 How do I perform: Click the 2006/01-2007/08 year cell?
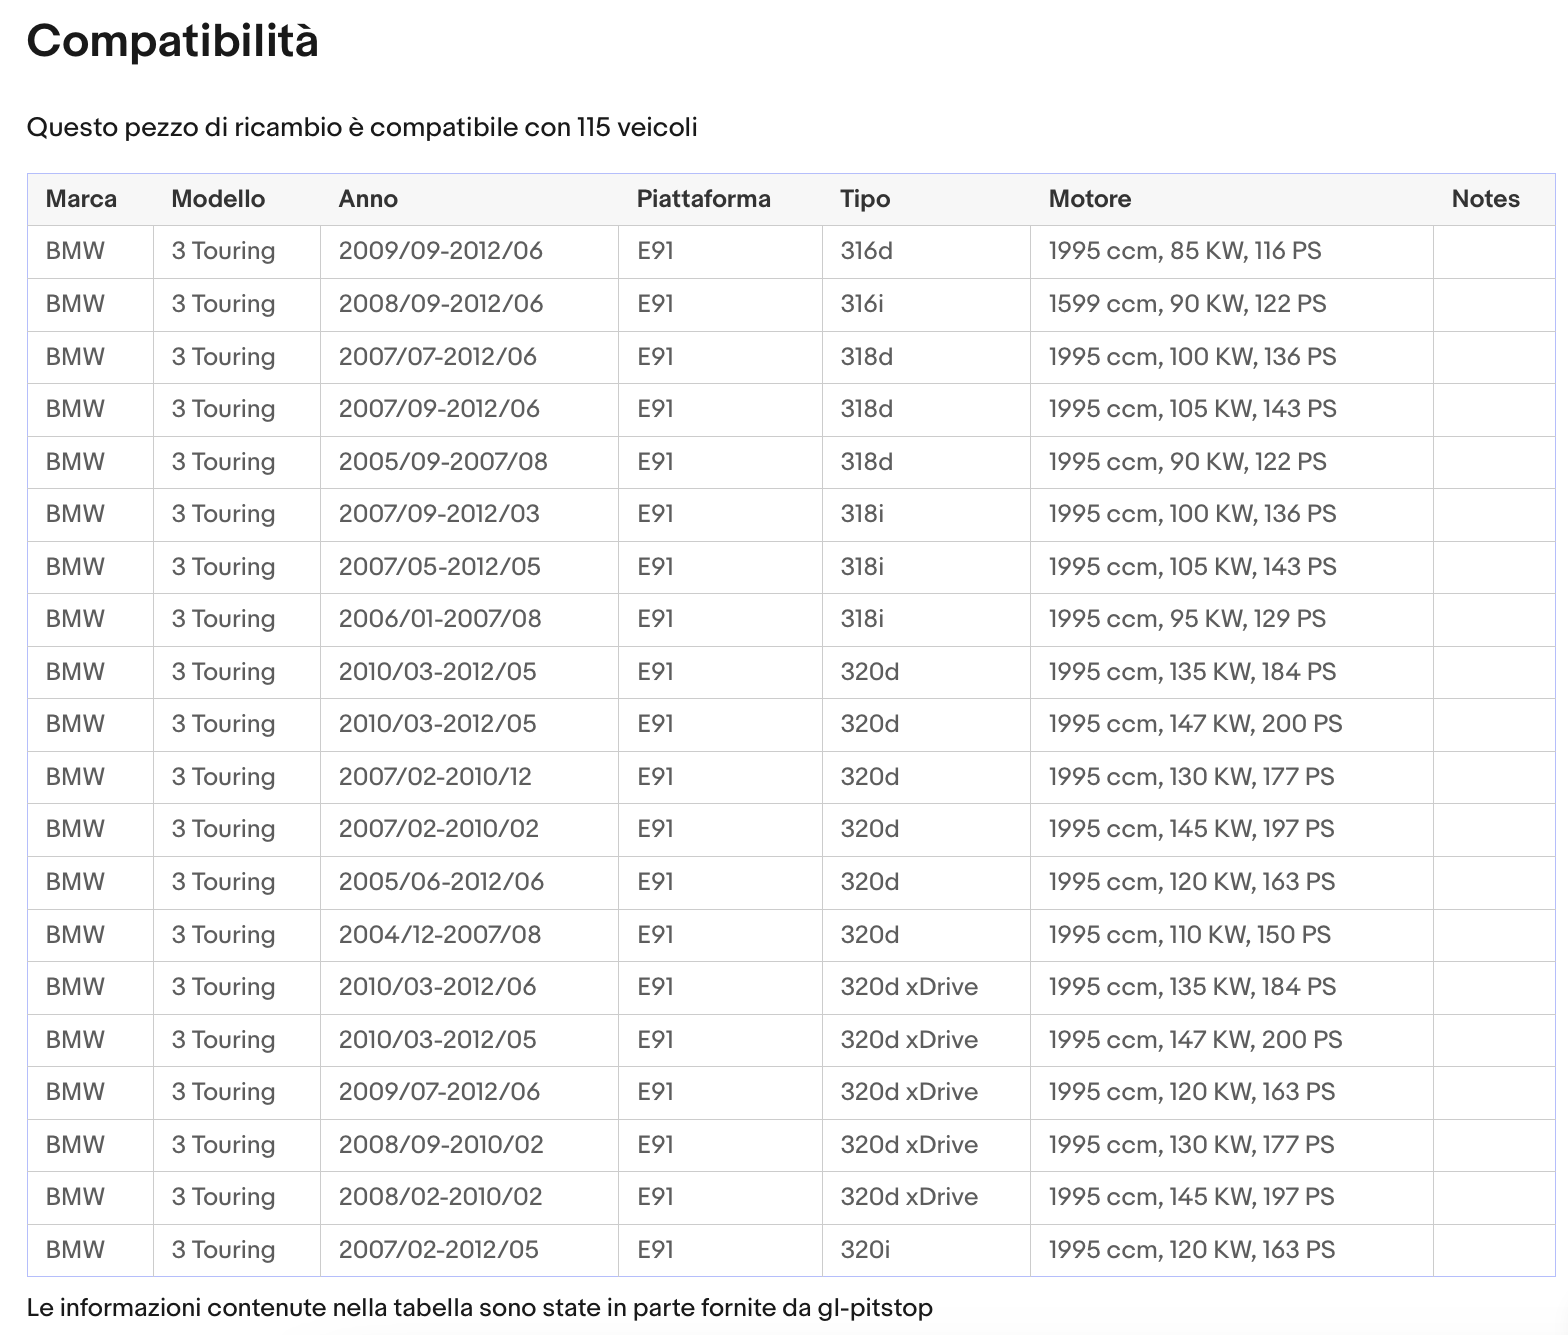(469, 619)
